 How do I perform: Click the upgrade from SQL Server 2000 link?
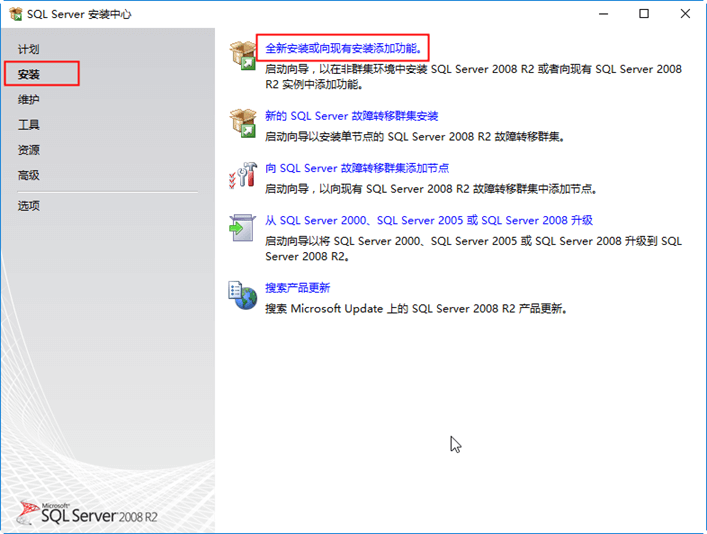429,220
